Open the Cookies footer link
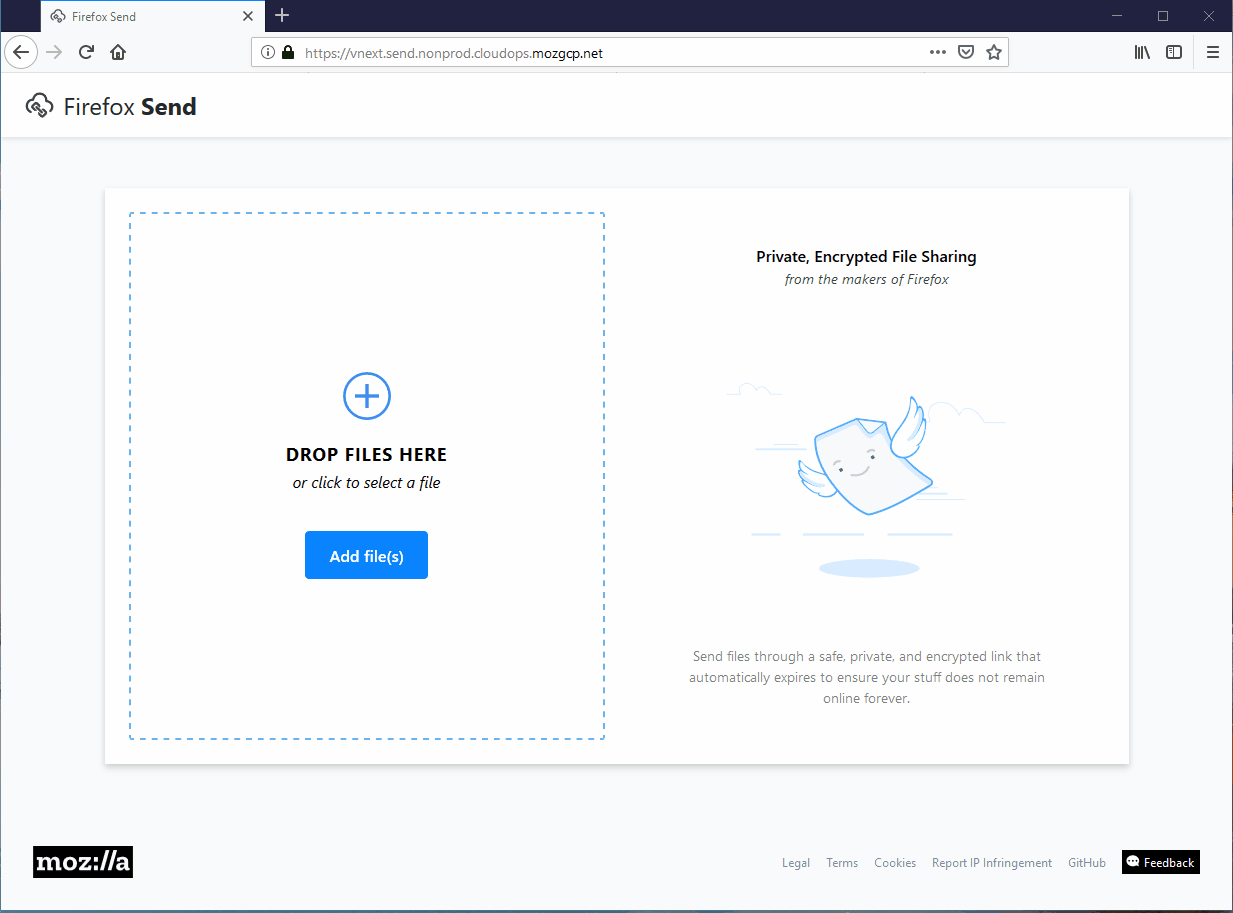 (x=895, y=863)
